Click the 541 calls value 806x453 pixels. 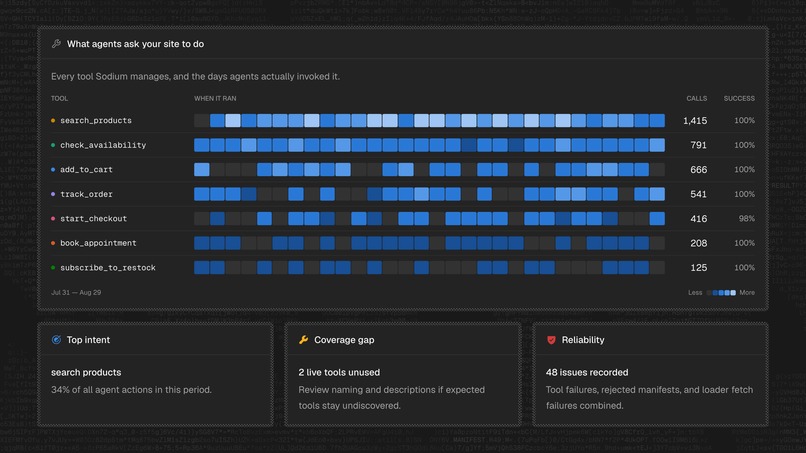[699, 194]
